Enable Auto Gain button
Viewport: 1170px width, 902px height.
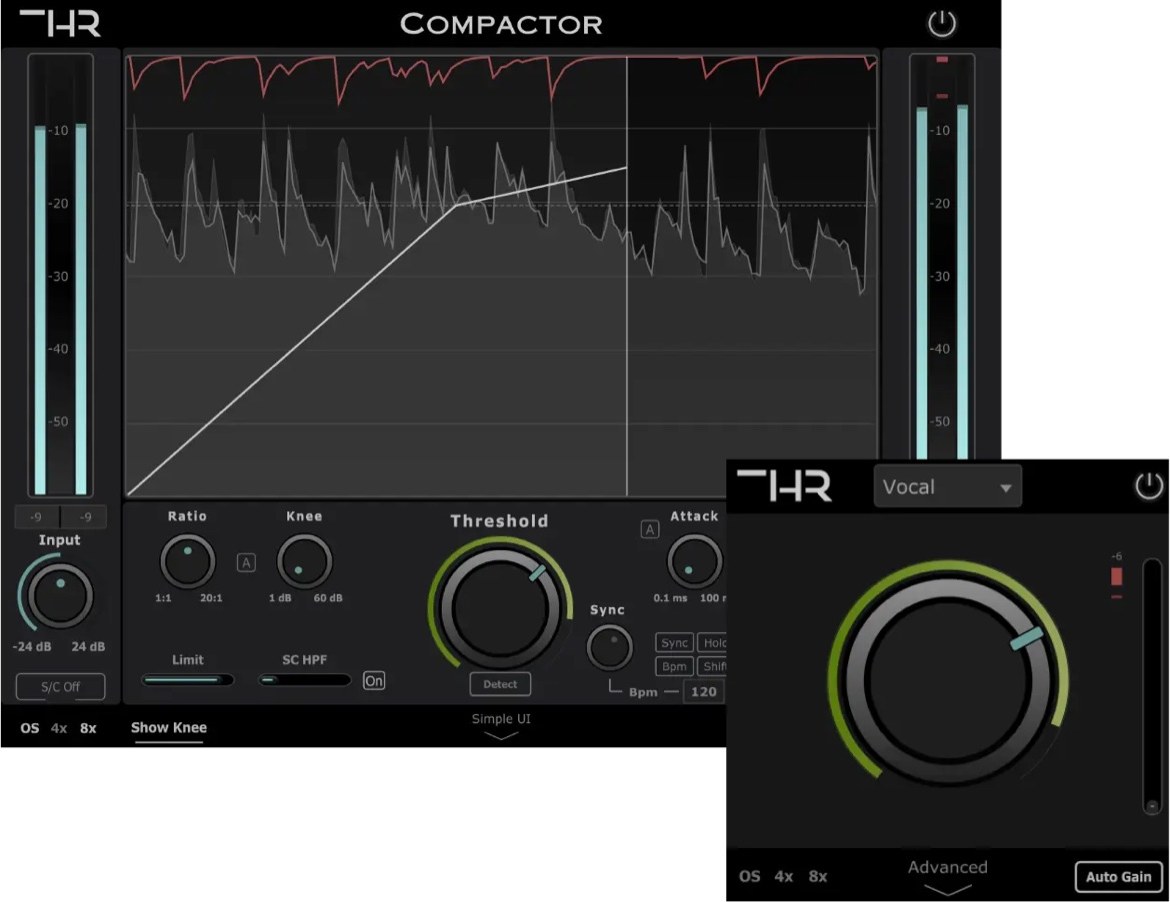[x=1118, y=877]
